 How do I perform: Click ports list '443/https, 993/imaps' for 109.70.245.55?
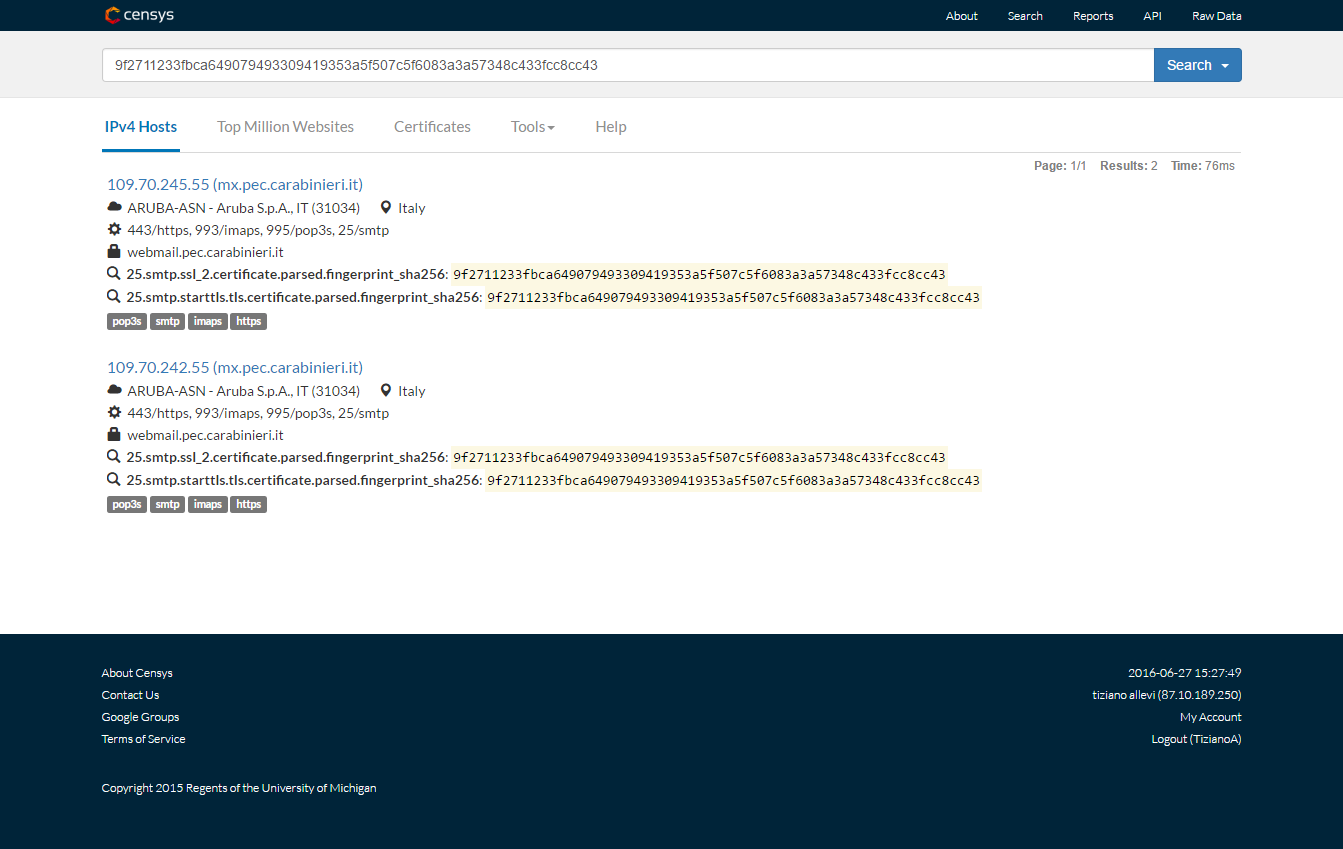click(x=258, y=230)
